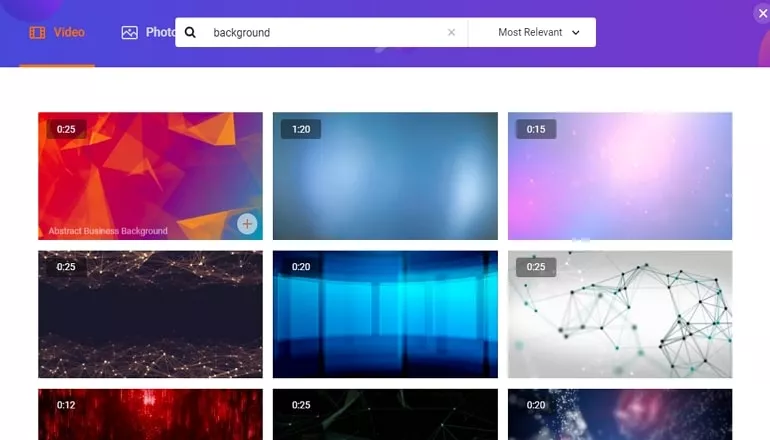Viewport: 770px width, 440px height.
Task: Select the dark gold particle network thumbnail
Action: (150, 314)
